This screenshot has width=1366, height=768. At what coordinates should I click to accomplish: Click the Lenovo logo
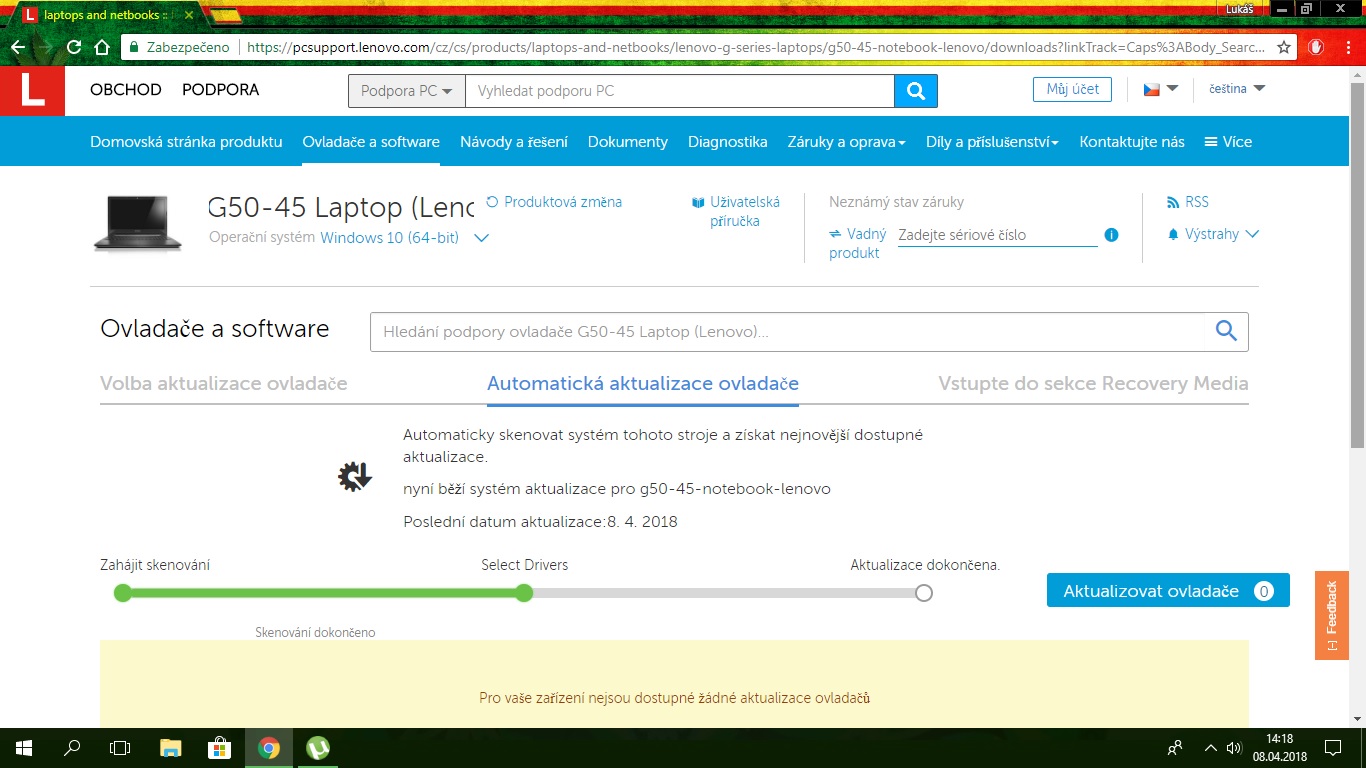click(32, 90)
